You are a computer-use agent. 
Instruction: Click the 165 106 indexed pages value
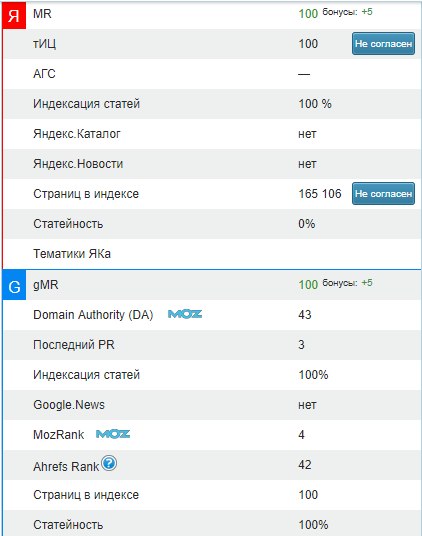(320, 194)
